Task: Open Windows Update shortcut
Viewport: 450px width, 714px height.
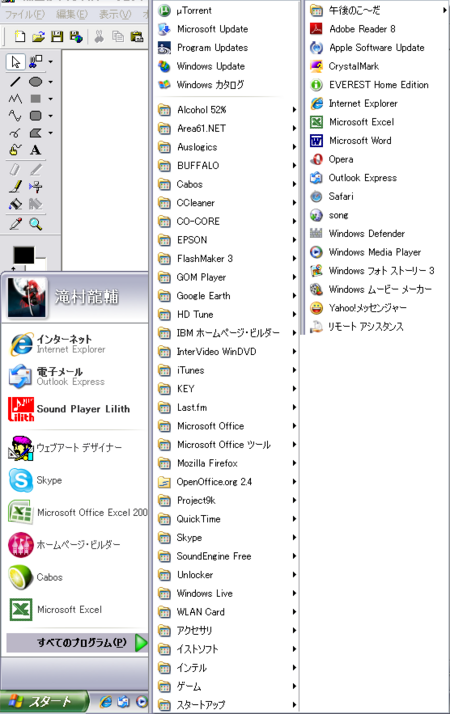Action: 226,66
